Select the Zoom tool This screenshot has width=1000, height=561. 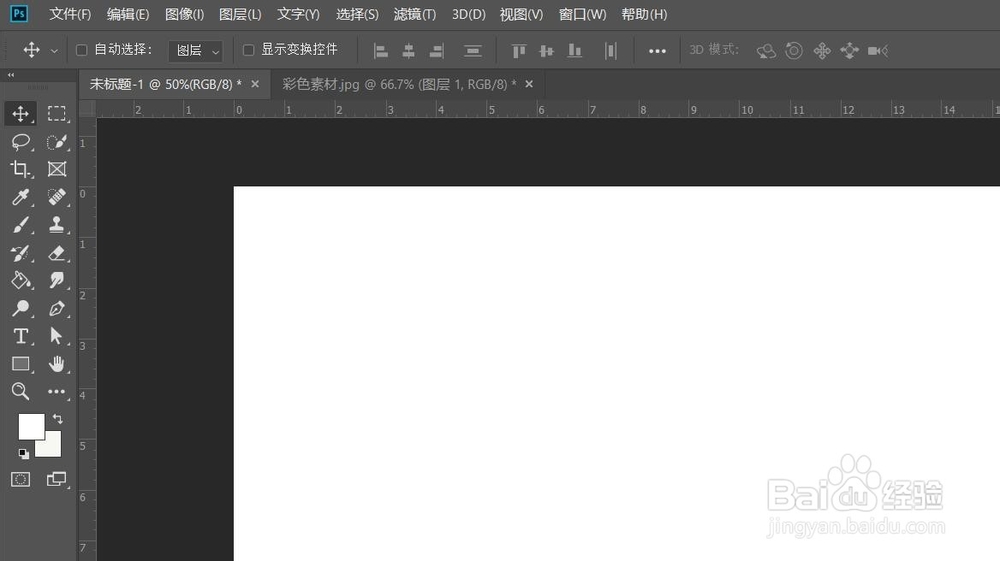[20, 391]
